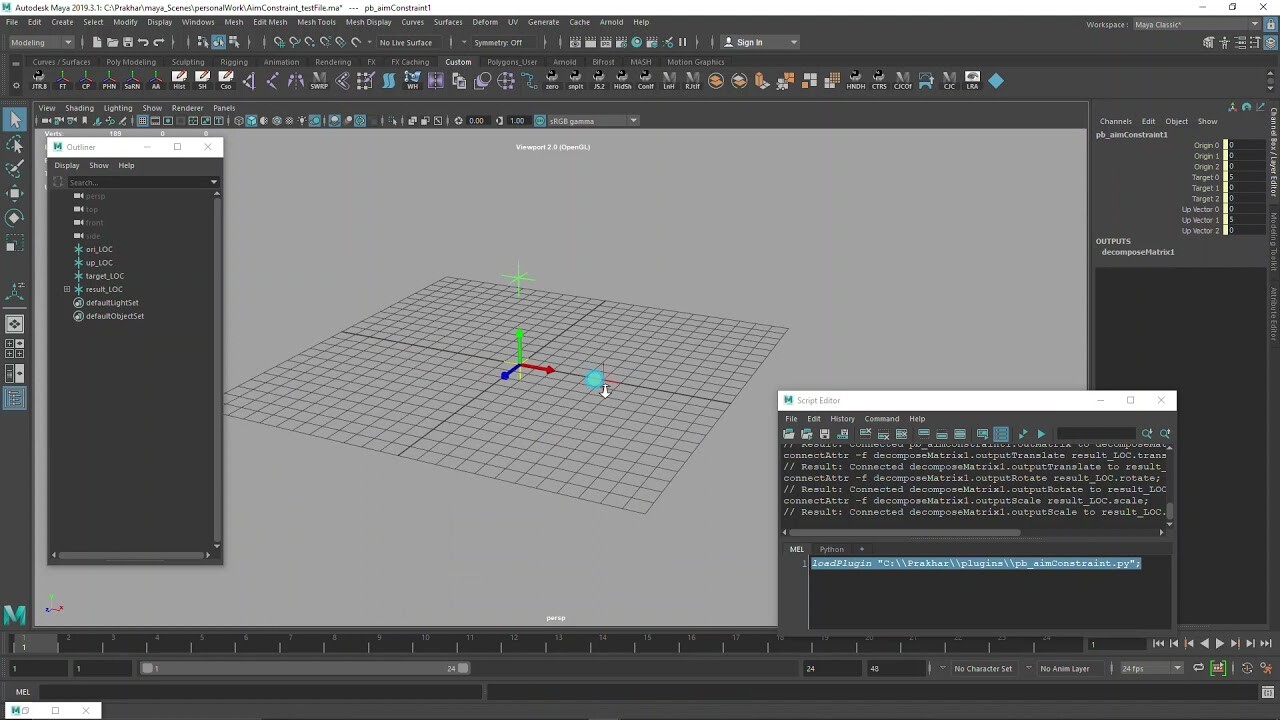Click the Save Script icon in Script Editor
This screenshot has height=720, width=1280.
point(825,433)
